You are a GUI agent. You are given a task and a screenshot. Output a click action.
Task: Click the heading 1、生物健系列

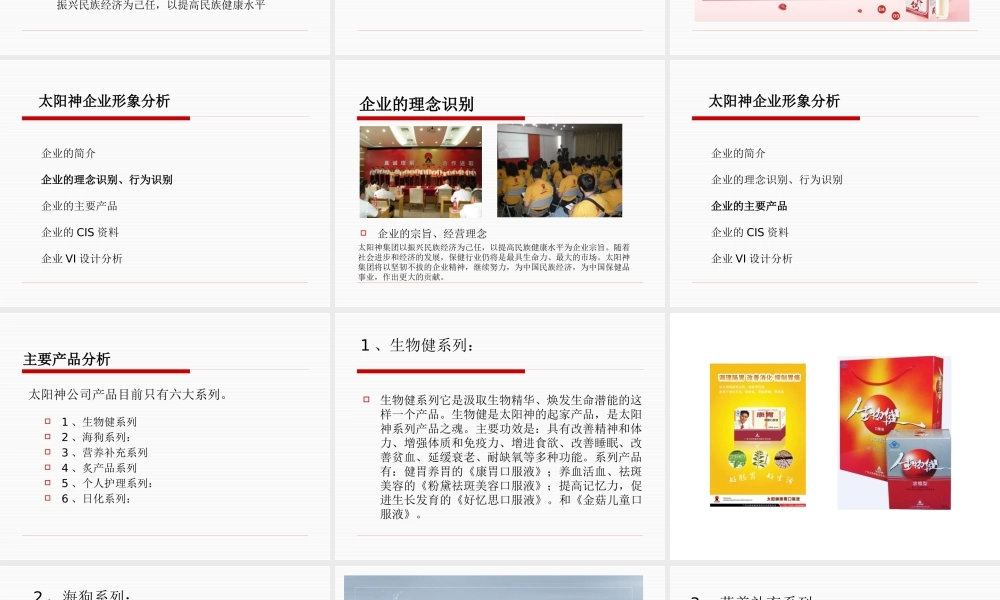(417, 345)
